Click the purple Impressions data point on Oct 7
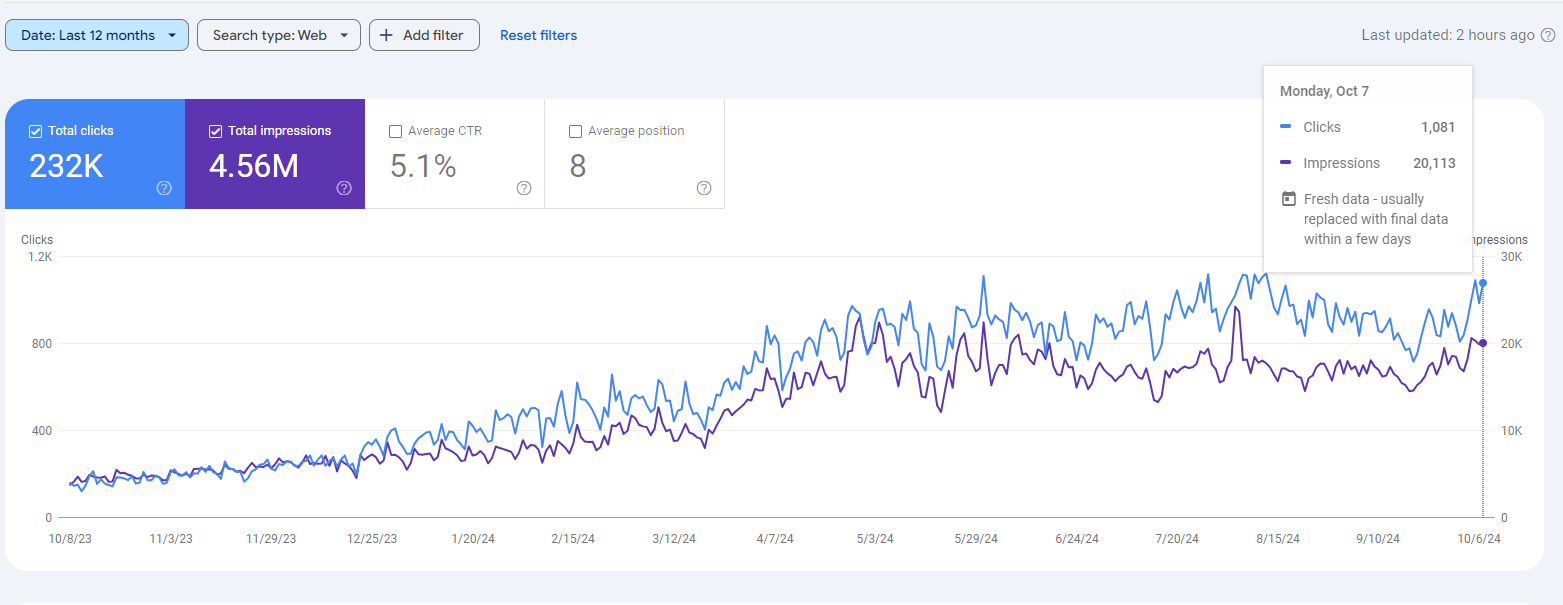1563x605 pixels. click(1482, 343)
